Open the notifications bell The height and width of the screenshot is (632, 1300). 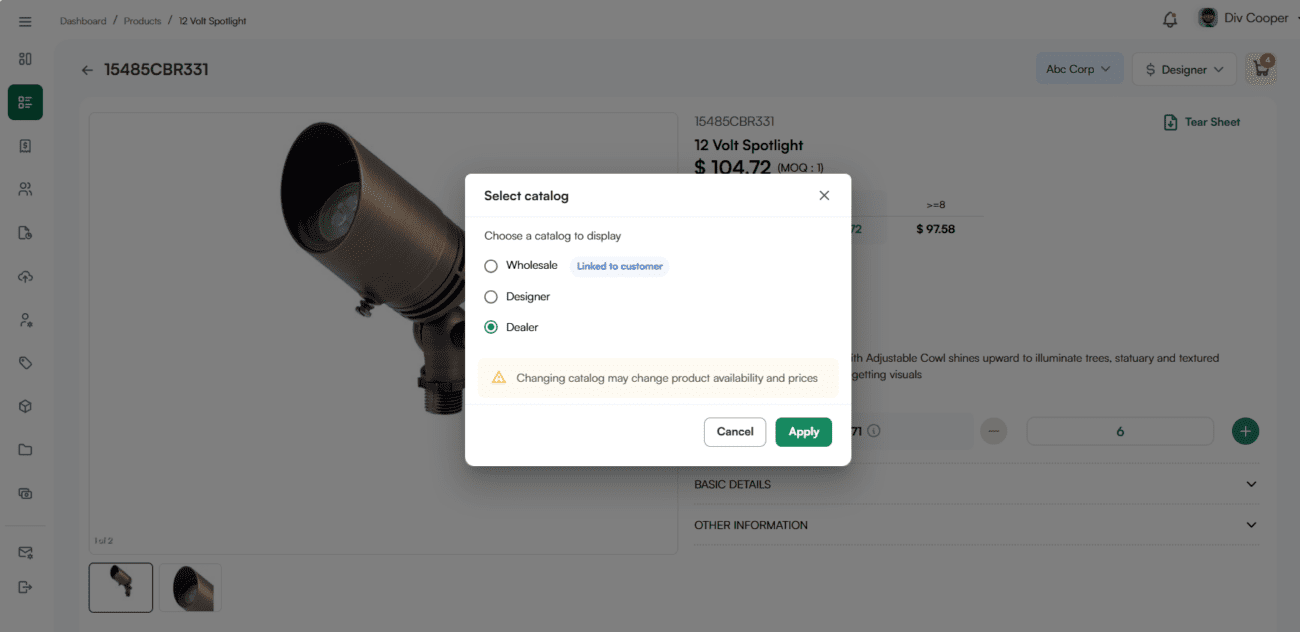pyautogui.click(x=1169, y=20)
